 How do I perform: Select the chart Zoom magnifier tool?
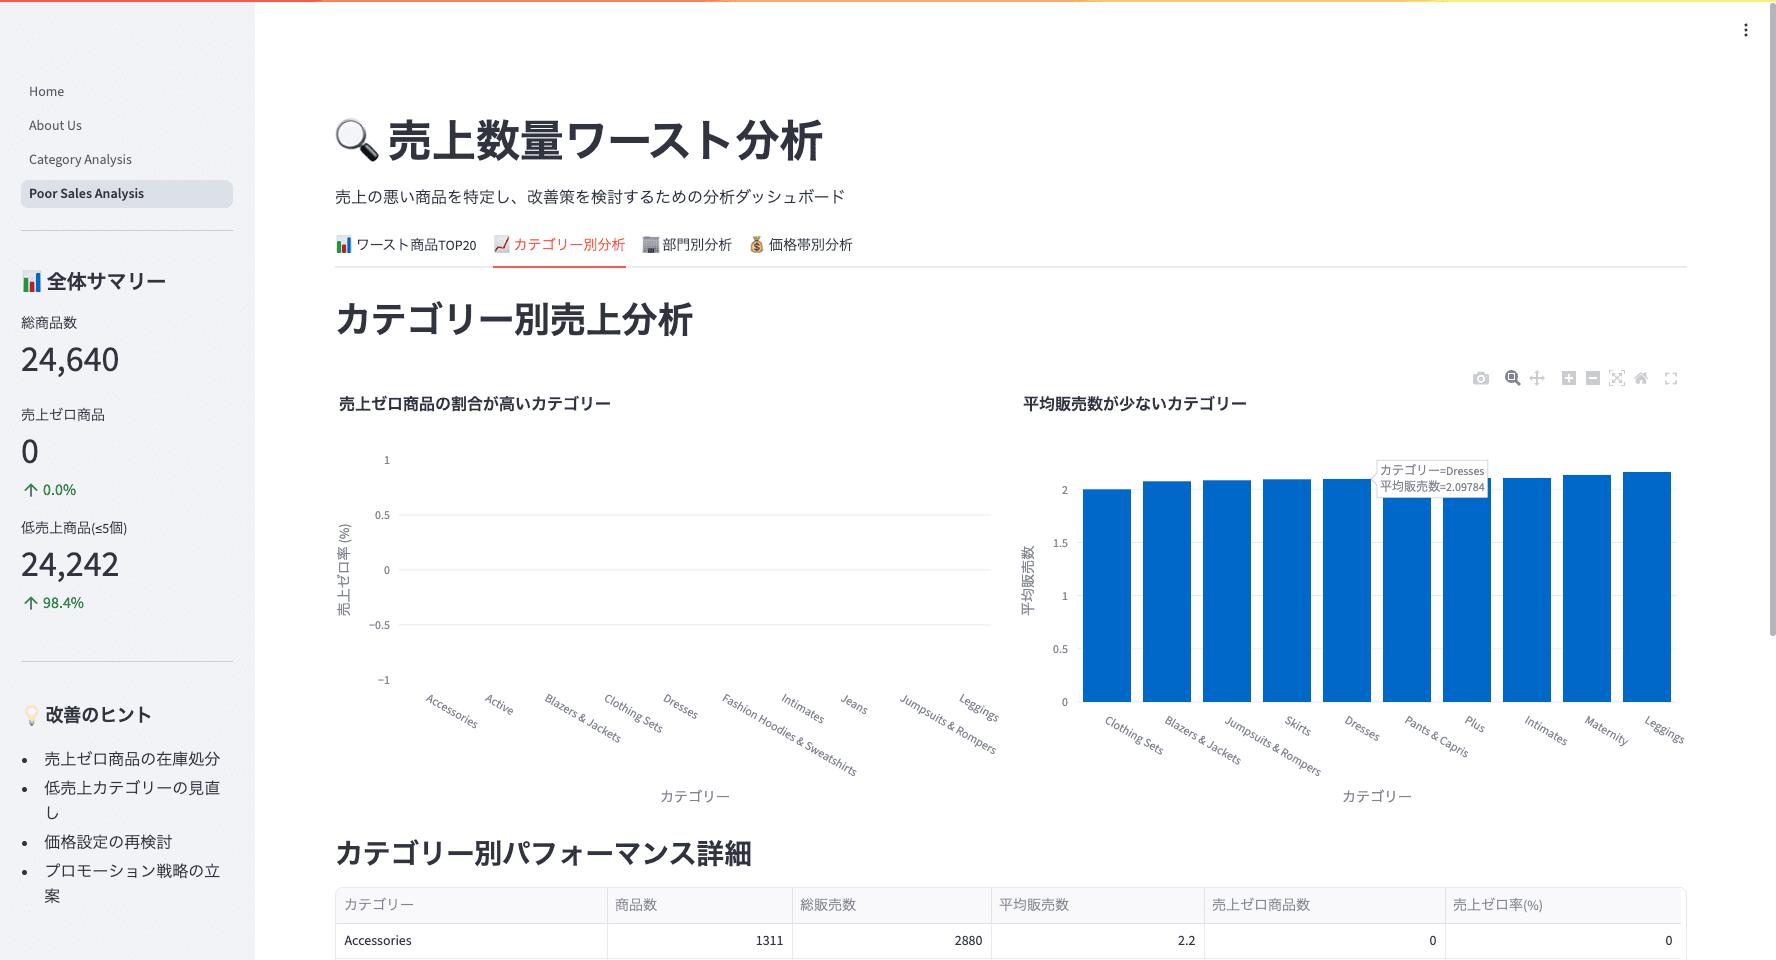[1513, 378]
